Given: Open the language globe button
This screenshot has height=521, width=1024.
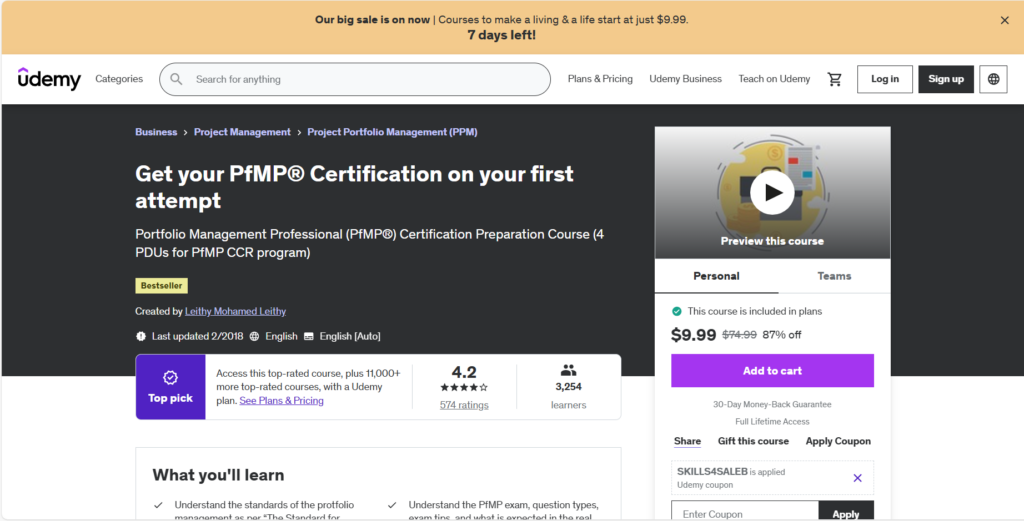Looking at the screenshot, I should (x=993, y=79).
